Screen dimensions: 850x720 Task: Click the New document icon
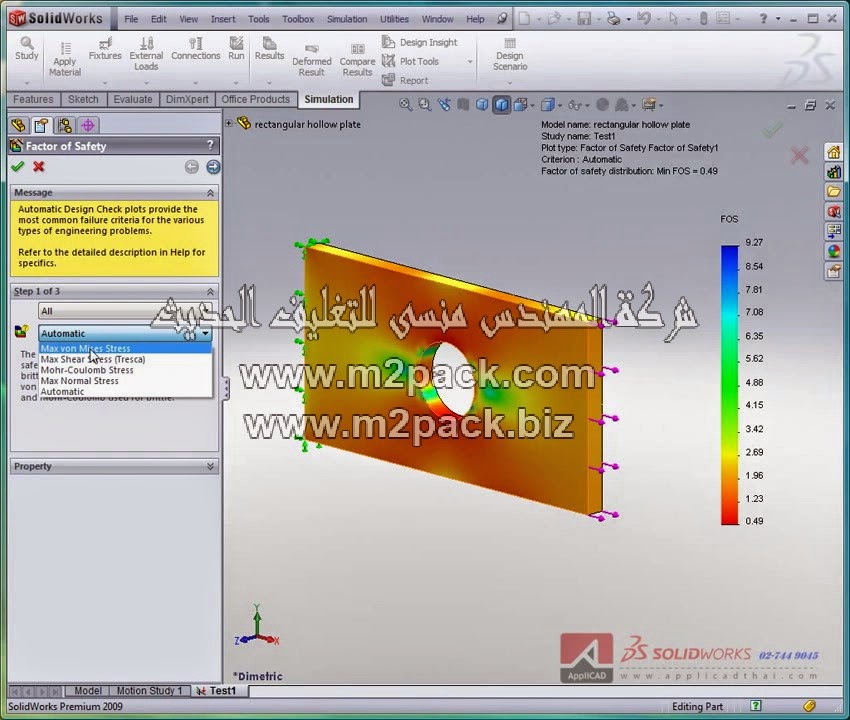pyautogui.click(x=524, y=19)
